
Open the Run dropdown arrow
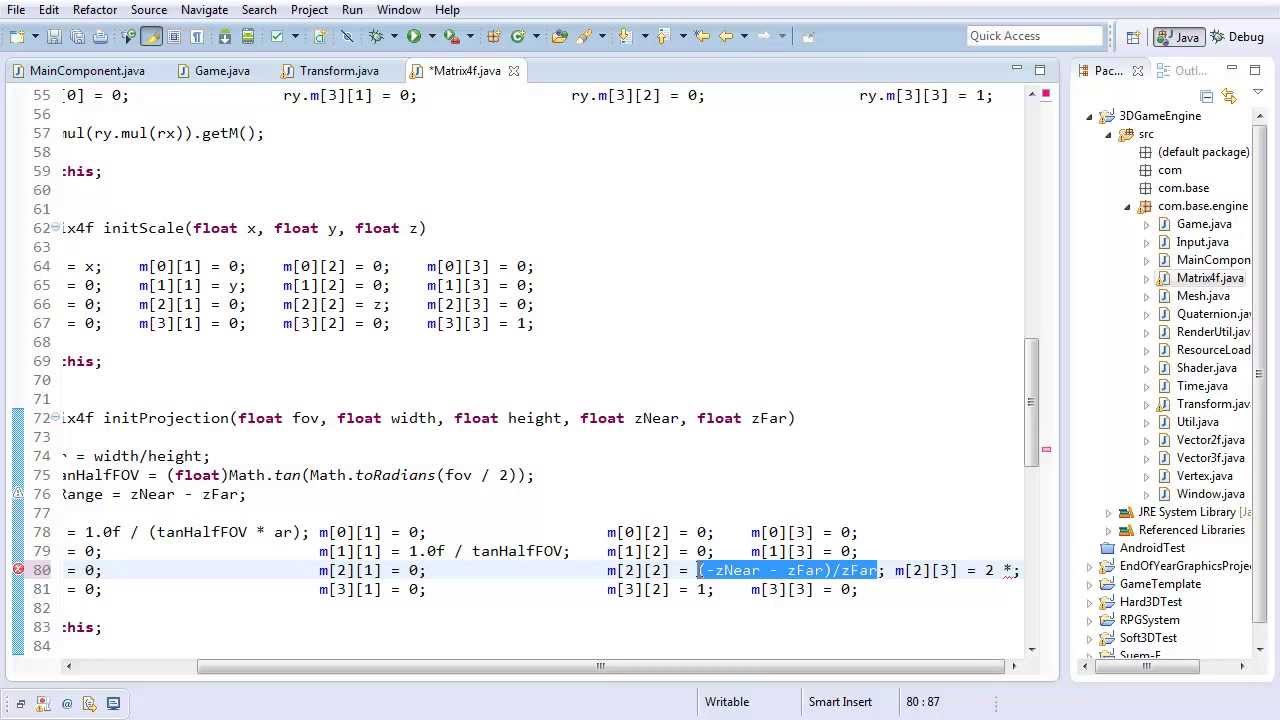point(432,36)
